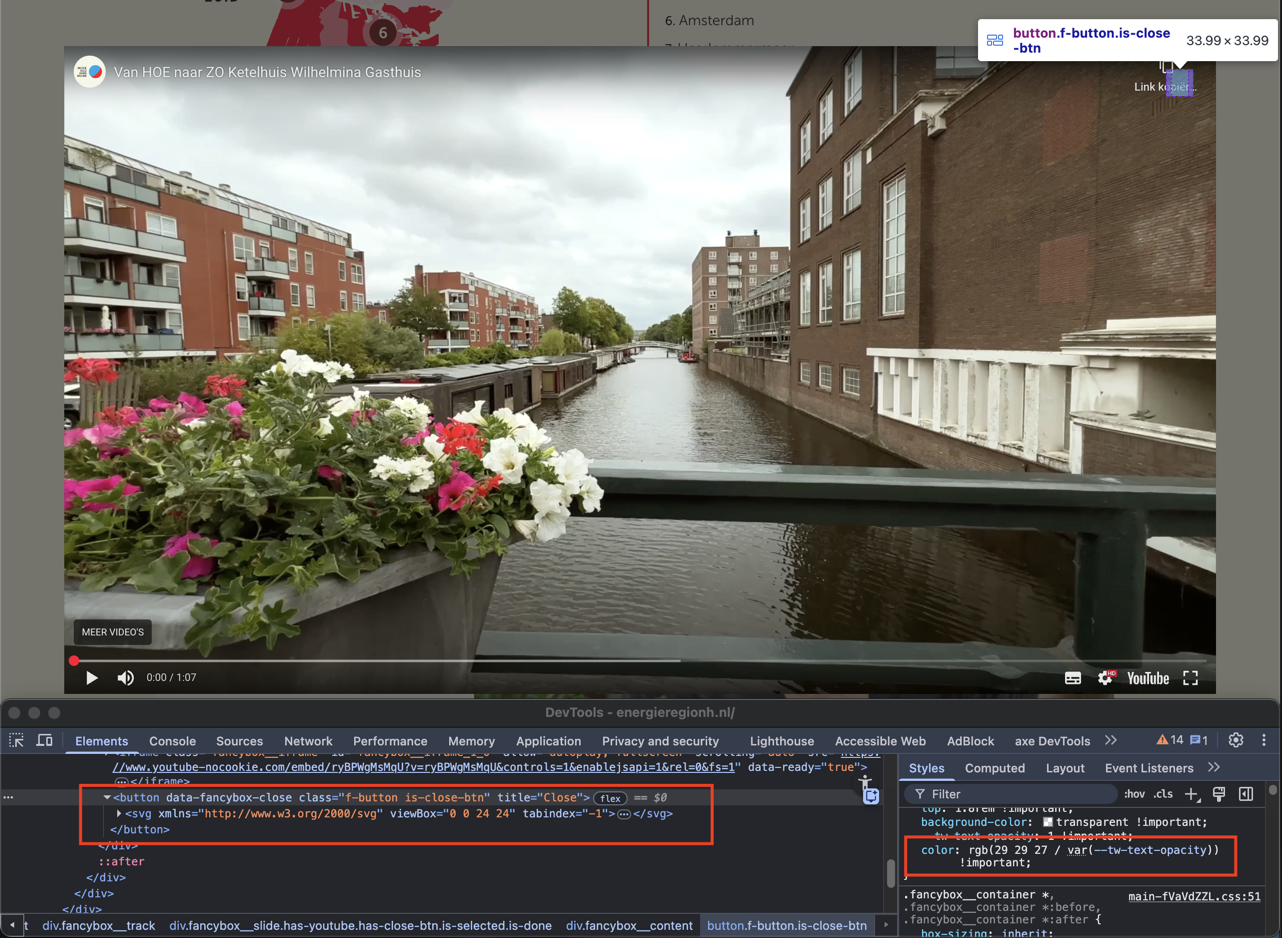Image resolution: width=1282 pixels, height=938 pixels.
Task: Turn on video subtitles
Action: point(1072,678)
